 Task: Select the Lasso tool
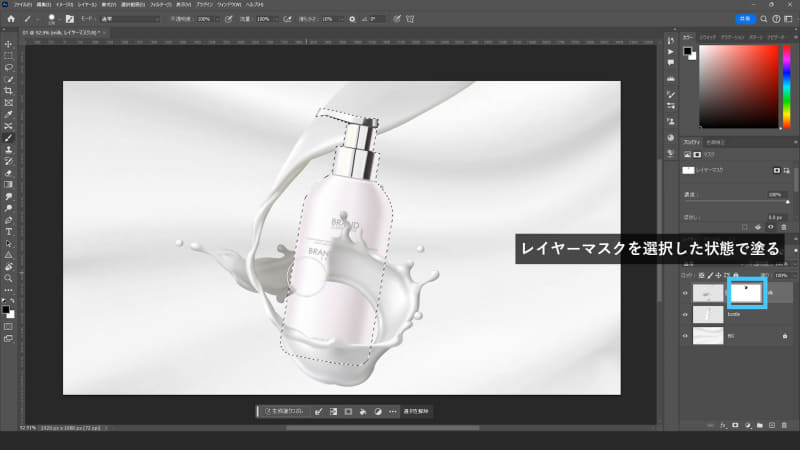8,68
